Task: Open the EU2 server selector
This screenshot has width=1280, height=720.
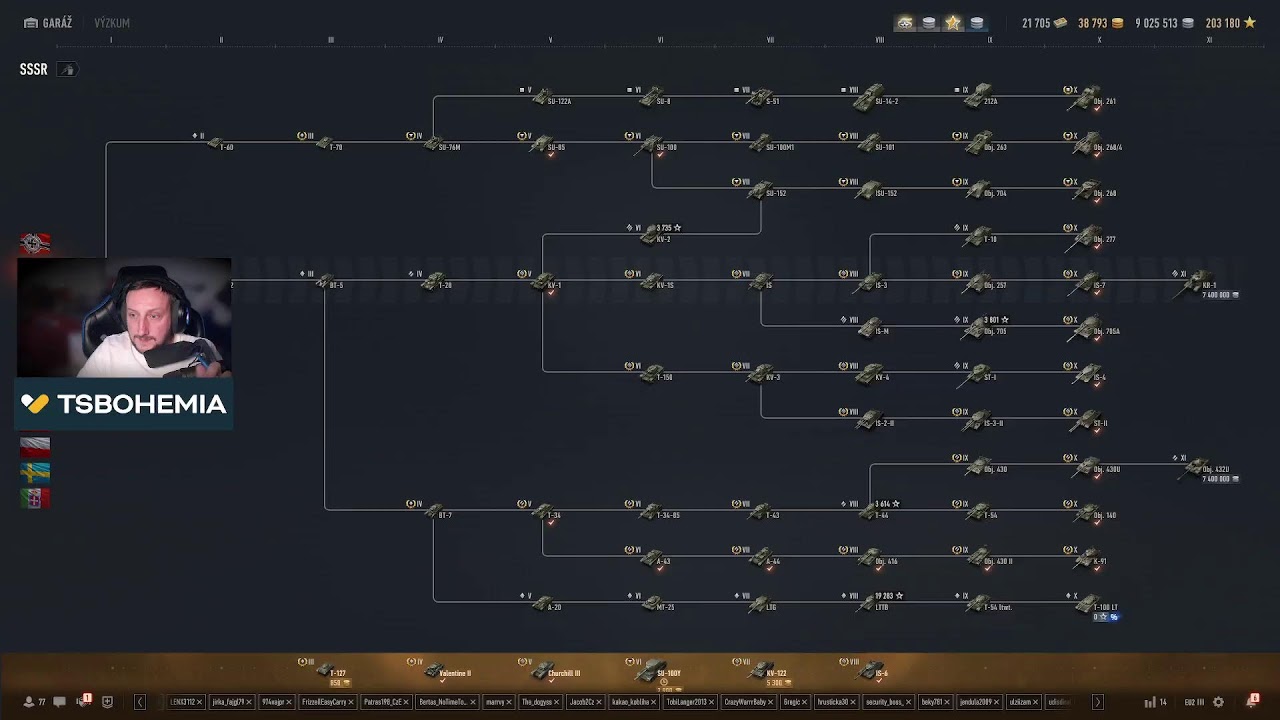Action: click(1194, 702)
